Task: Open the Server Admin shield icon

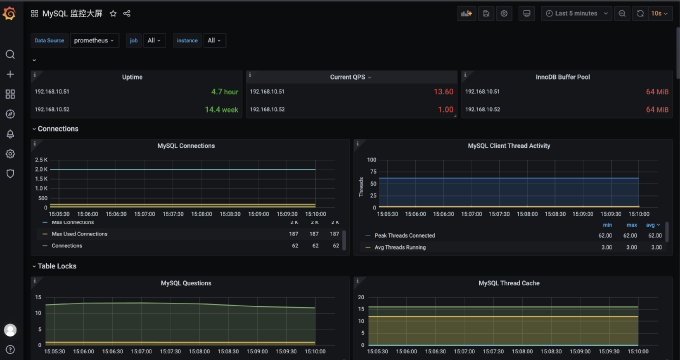Action: 10,173
